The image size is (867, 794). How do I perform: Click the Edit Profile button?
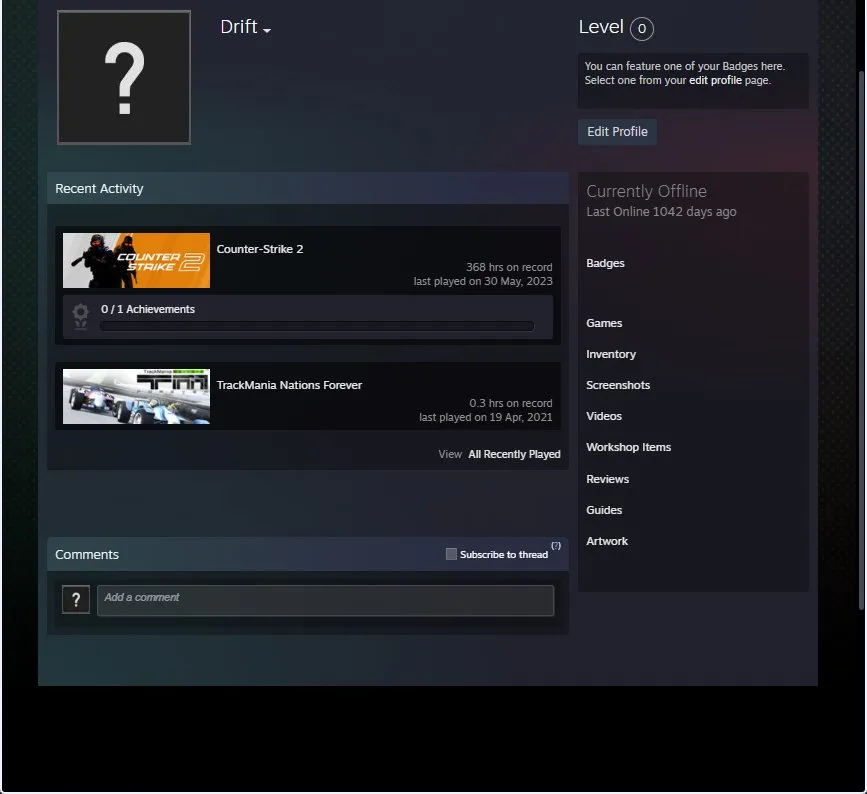click(617, 132)
